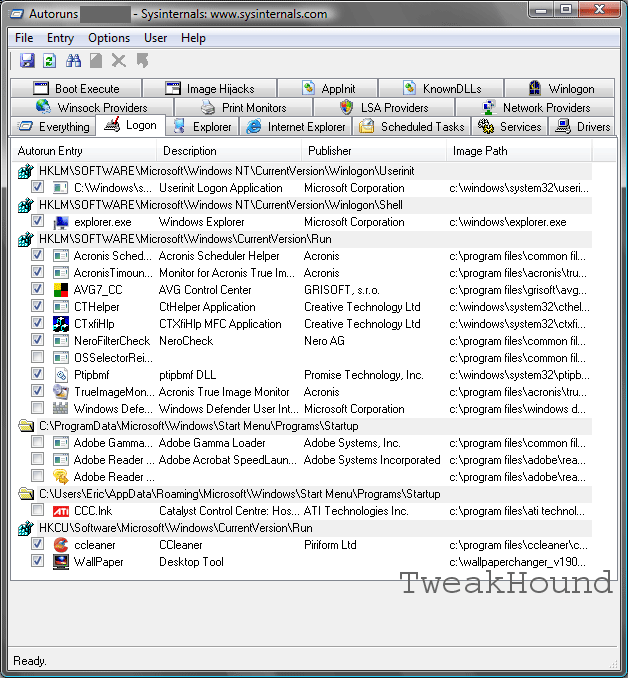Open the Image Hijacks tab
This screenshot has width=628, height=678.
click(210, 89)
